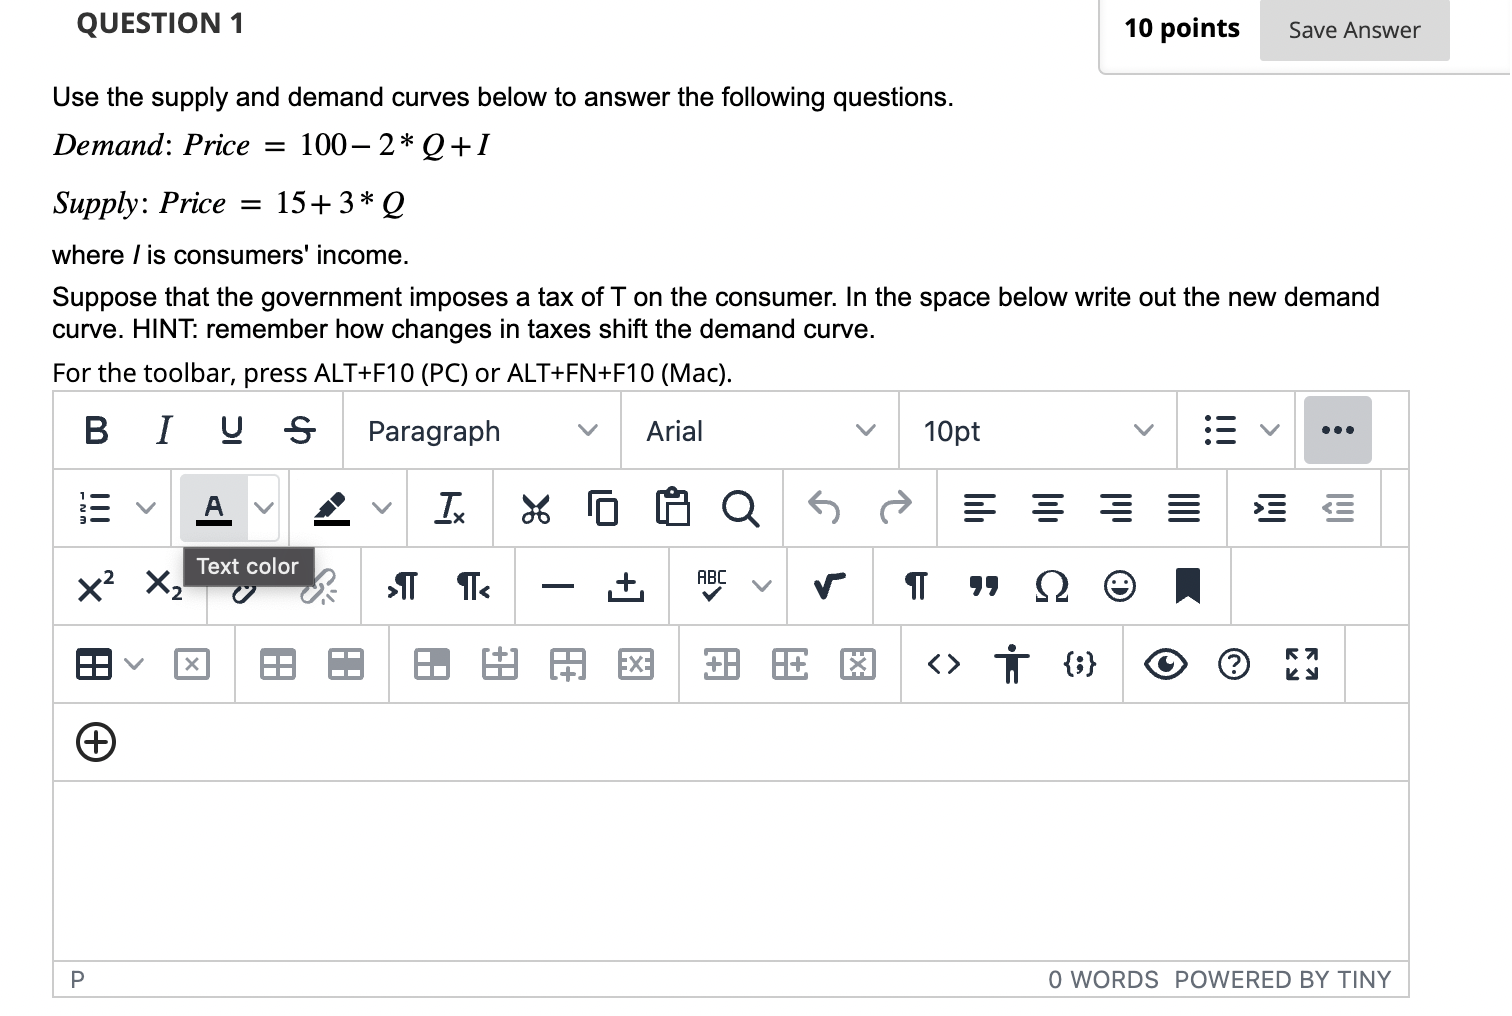Viewport: 1512px width, 1016px height.
Task: Pick a text color with the A swatch
Action: coord(212,508)
